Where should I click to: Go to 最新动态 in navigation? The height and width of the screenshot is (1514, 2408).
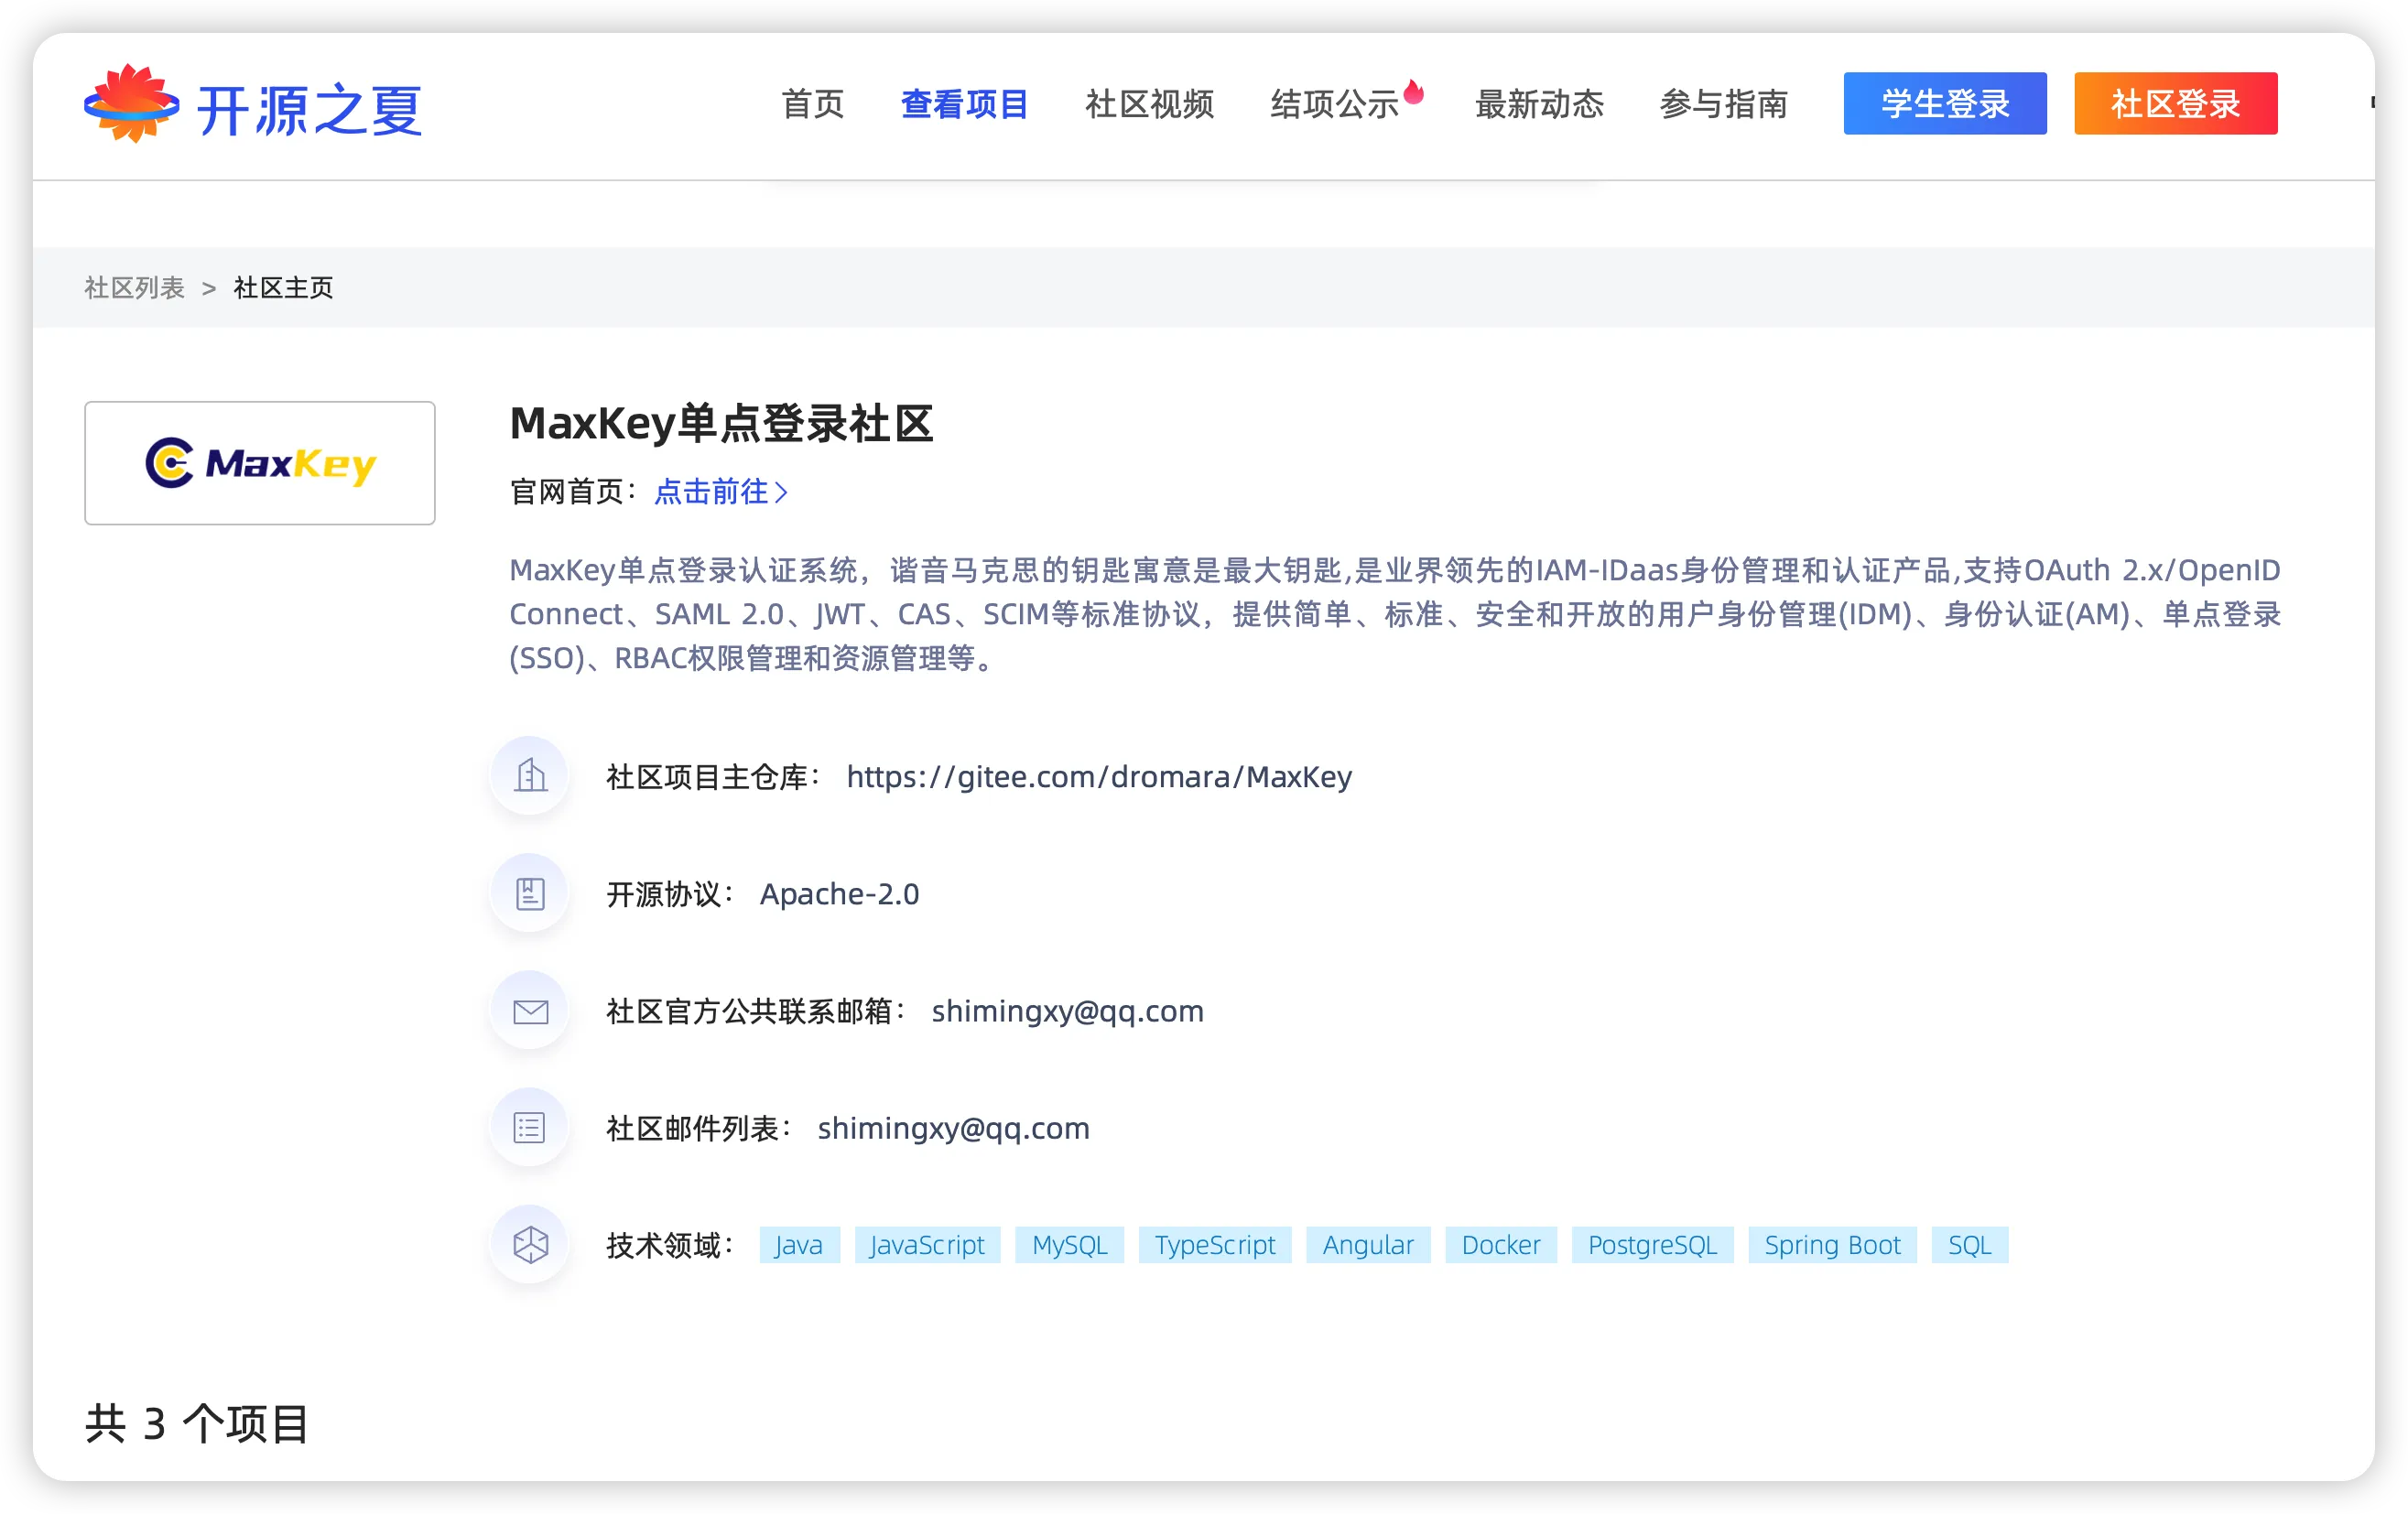pyautogui.click(x=1539, y=104)
